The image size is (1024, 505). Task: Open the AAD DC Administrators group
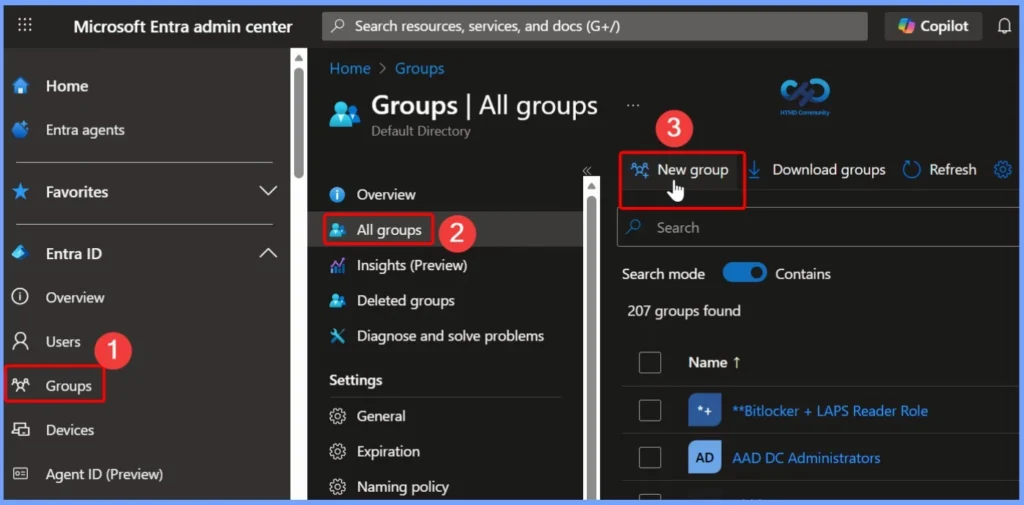click(x=806, y=458)
